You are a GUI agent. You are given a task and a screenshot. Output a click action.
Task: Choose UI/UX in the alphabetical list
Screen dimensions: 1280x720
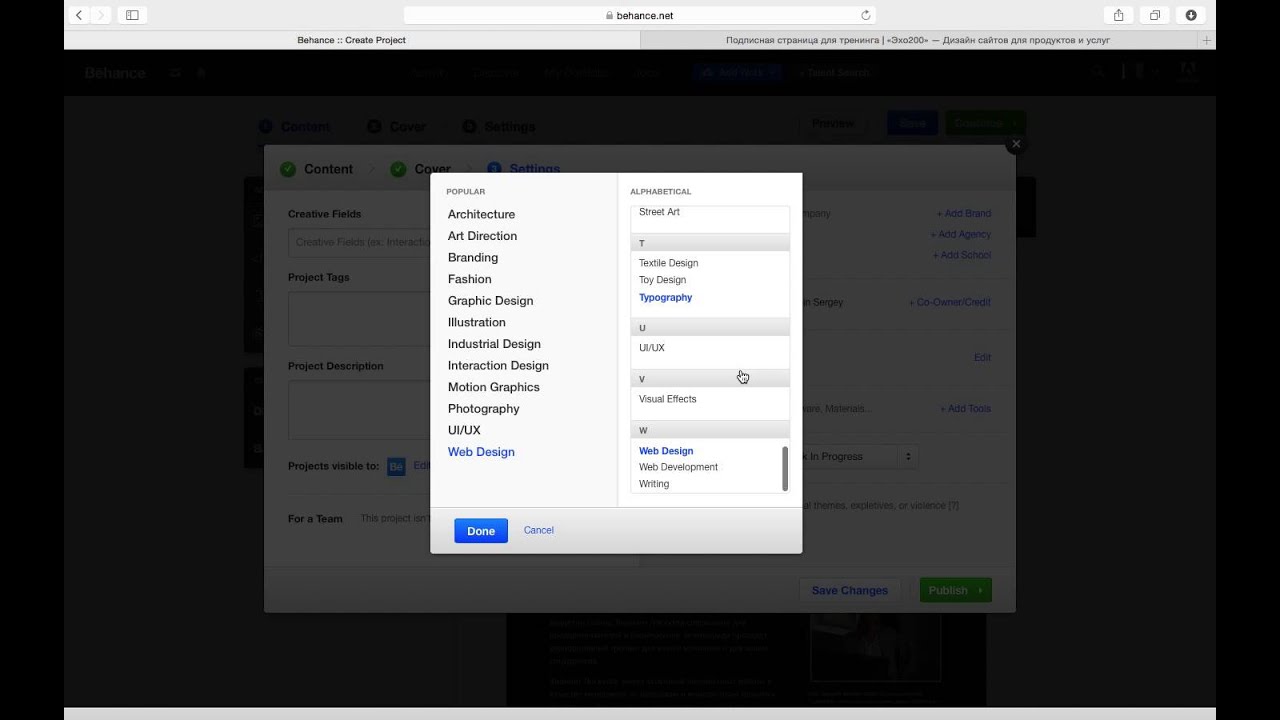pyautogui.click(x=651, y=348)
